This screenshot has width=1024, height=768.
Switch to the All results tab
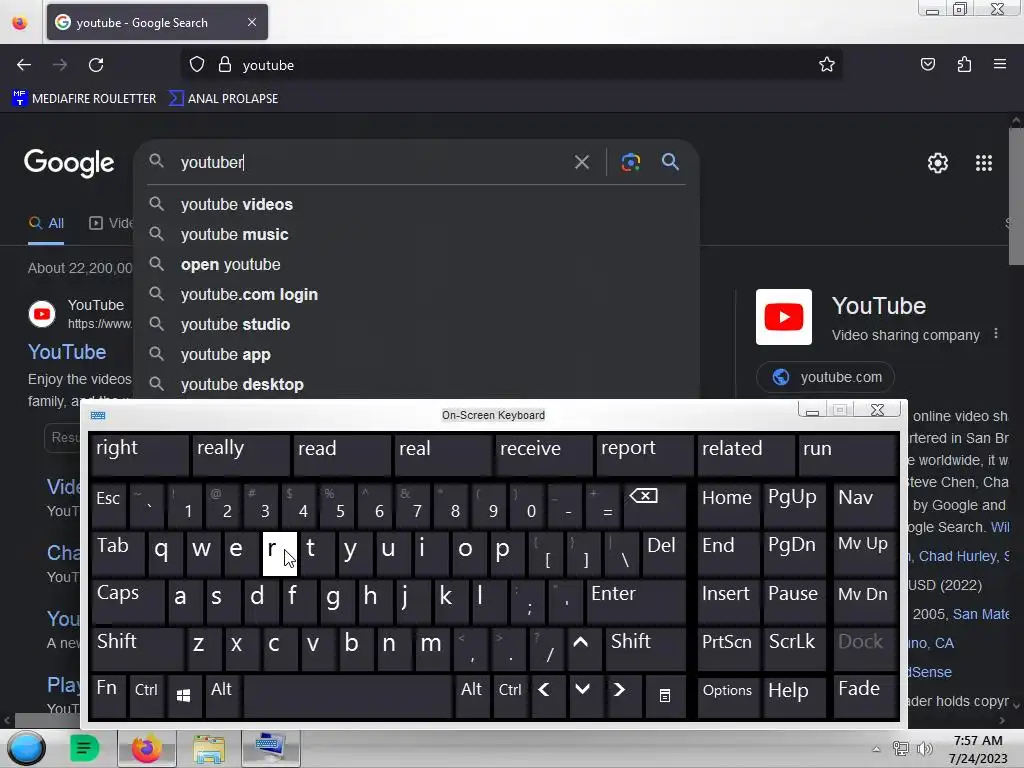click(46, 223)
